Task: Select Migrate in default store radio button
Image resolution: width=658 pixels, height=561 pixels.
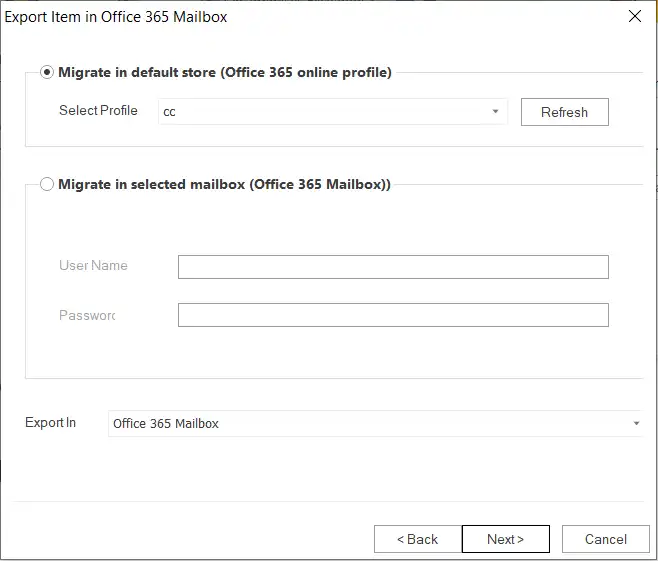Action: pyautogui.click(x=47, y=72)
